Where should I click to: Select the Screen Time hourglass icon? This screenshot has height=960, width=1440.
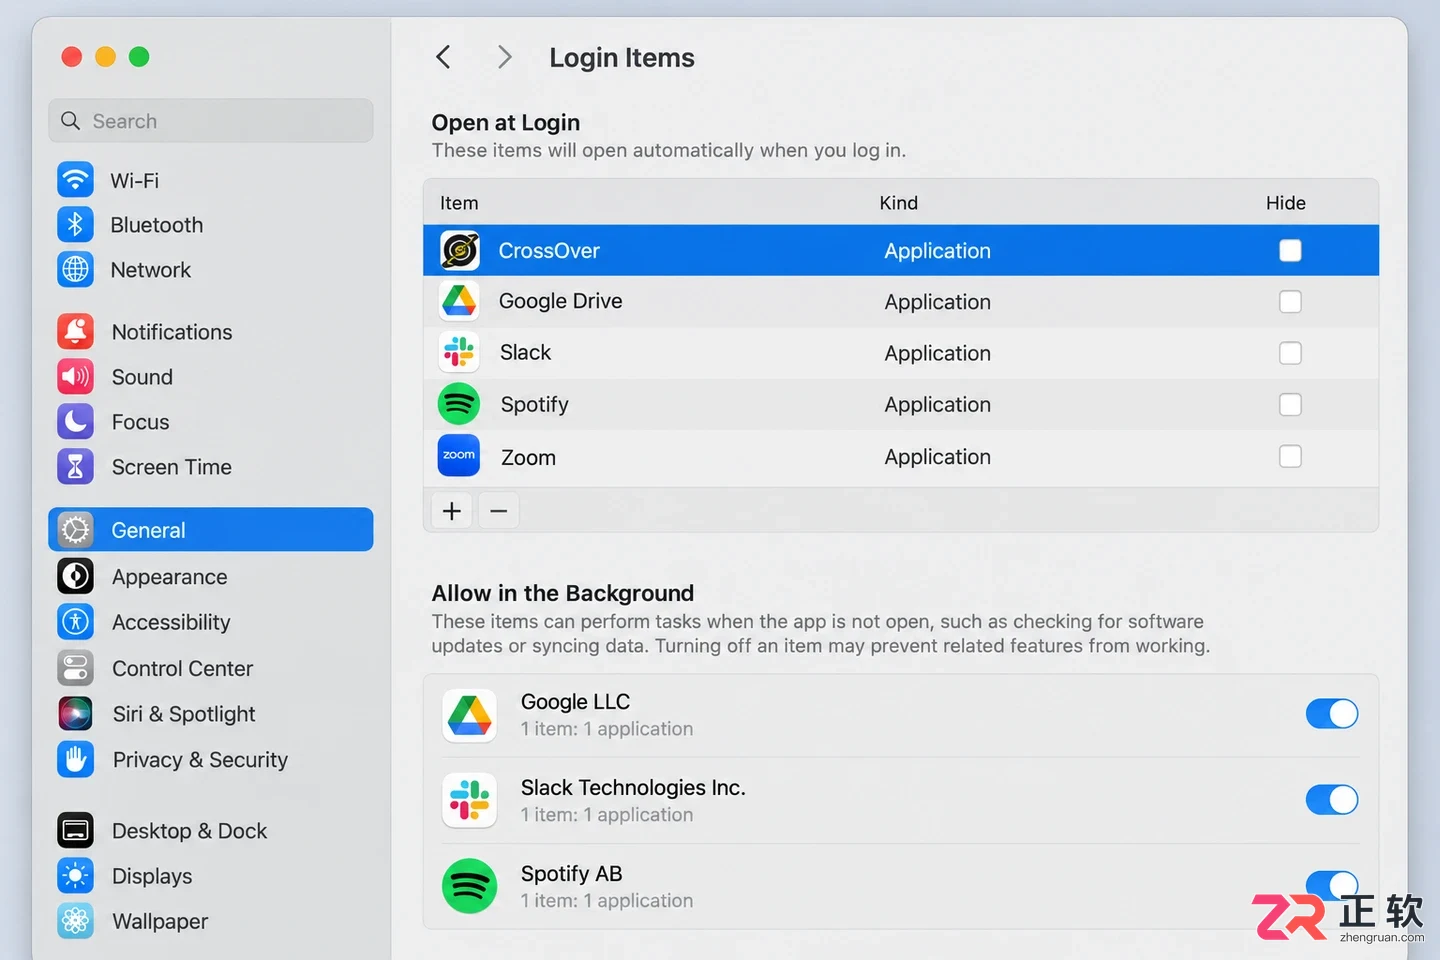point(75,467)
